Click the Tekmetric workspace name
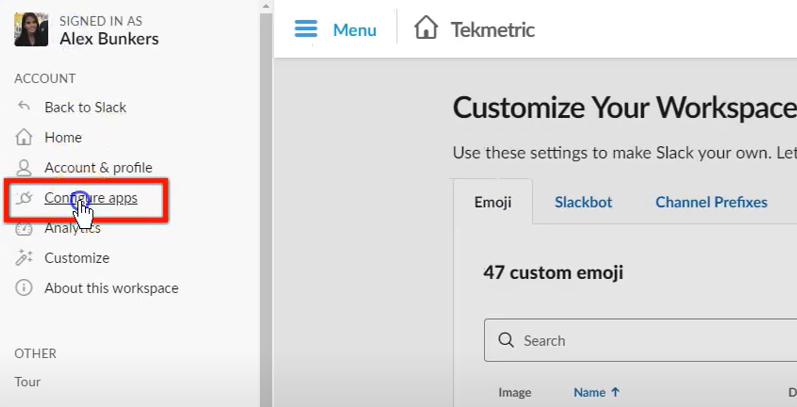This screenshot has height=407, width=797. click(x=493, y=29)
